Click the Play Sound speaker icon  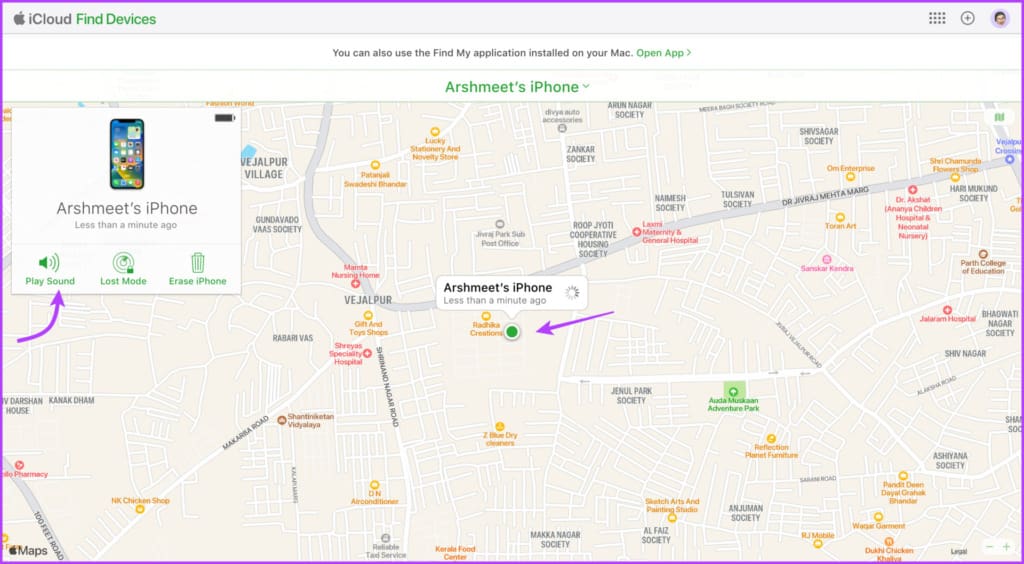click(x=49, y=262)
